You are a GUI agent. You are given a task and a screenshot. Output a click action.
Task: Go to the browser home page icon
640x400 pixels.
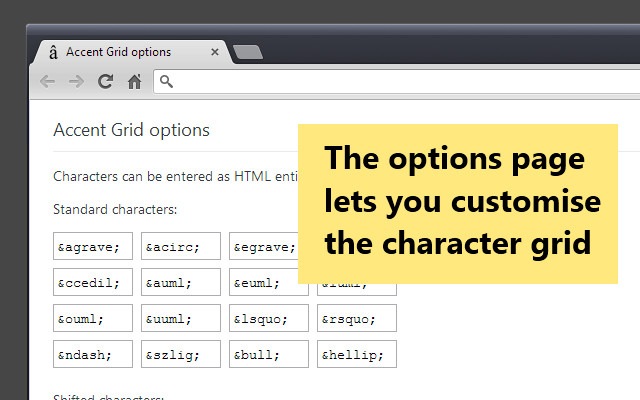coord(134,82)
